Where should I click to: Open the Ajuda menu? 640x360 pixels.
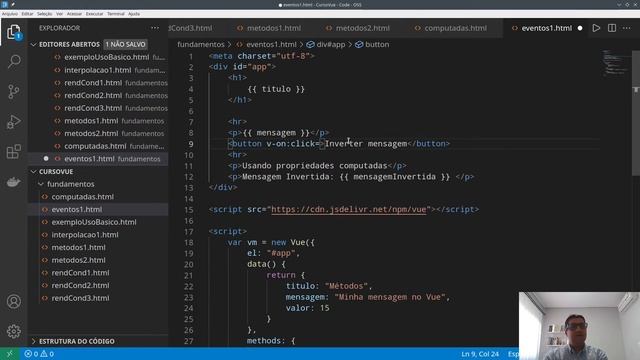pyautogui.click(x=134, y=14)
